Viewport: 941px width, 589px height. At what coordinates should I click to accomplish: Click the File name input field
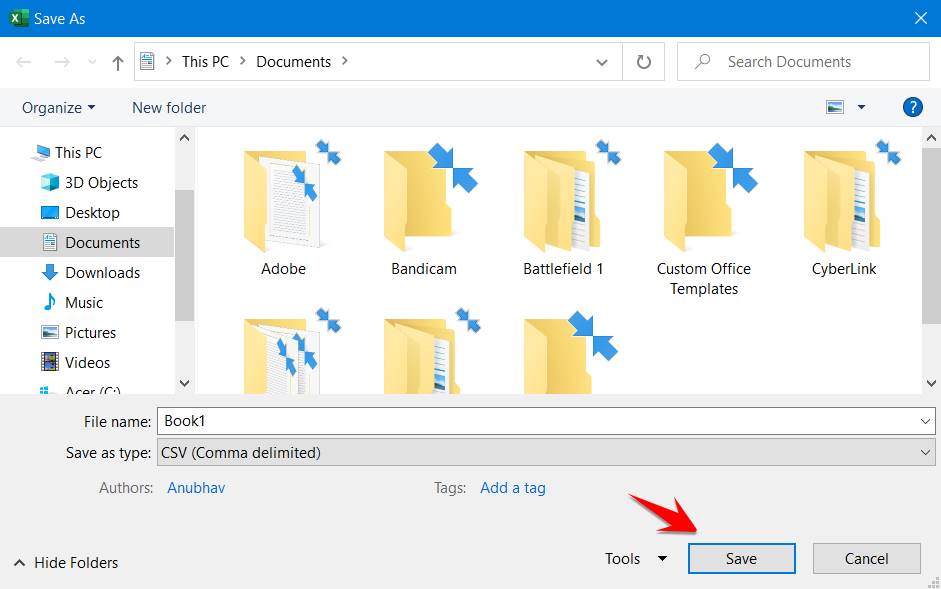click(x=538, y=421)
